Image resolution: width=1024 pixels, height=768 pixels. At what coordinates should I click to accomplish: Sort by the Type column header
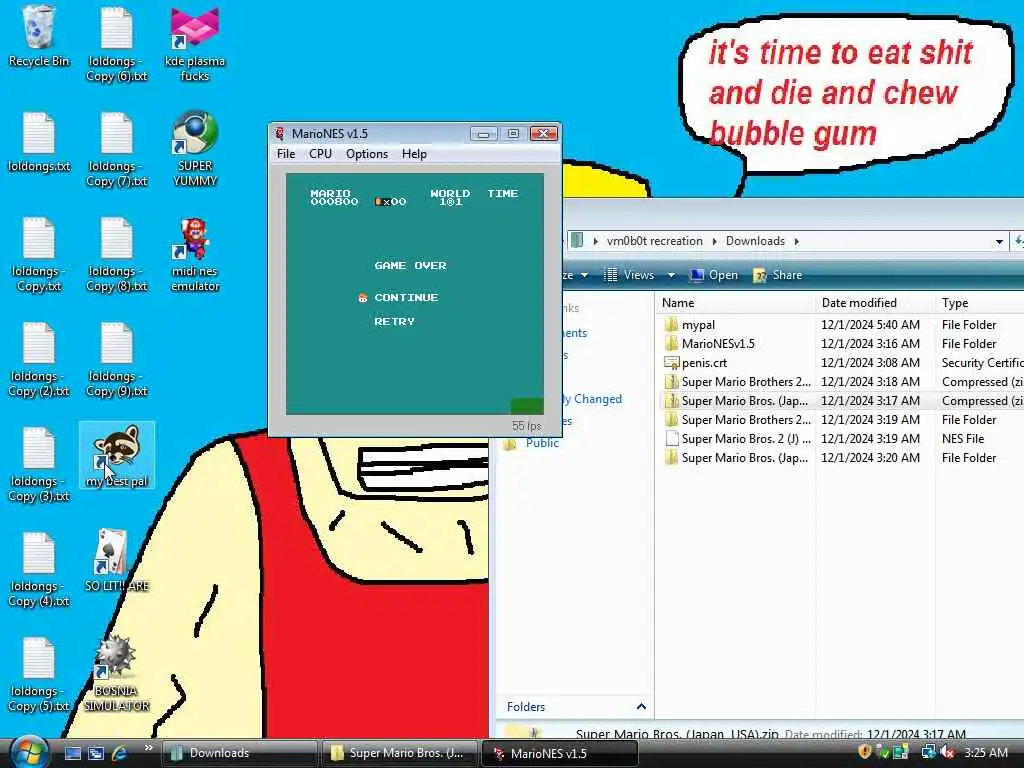click(x=980, y=303)
